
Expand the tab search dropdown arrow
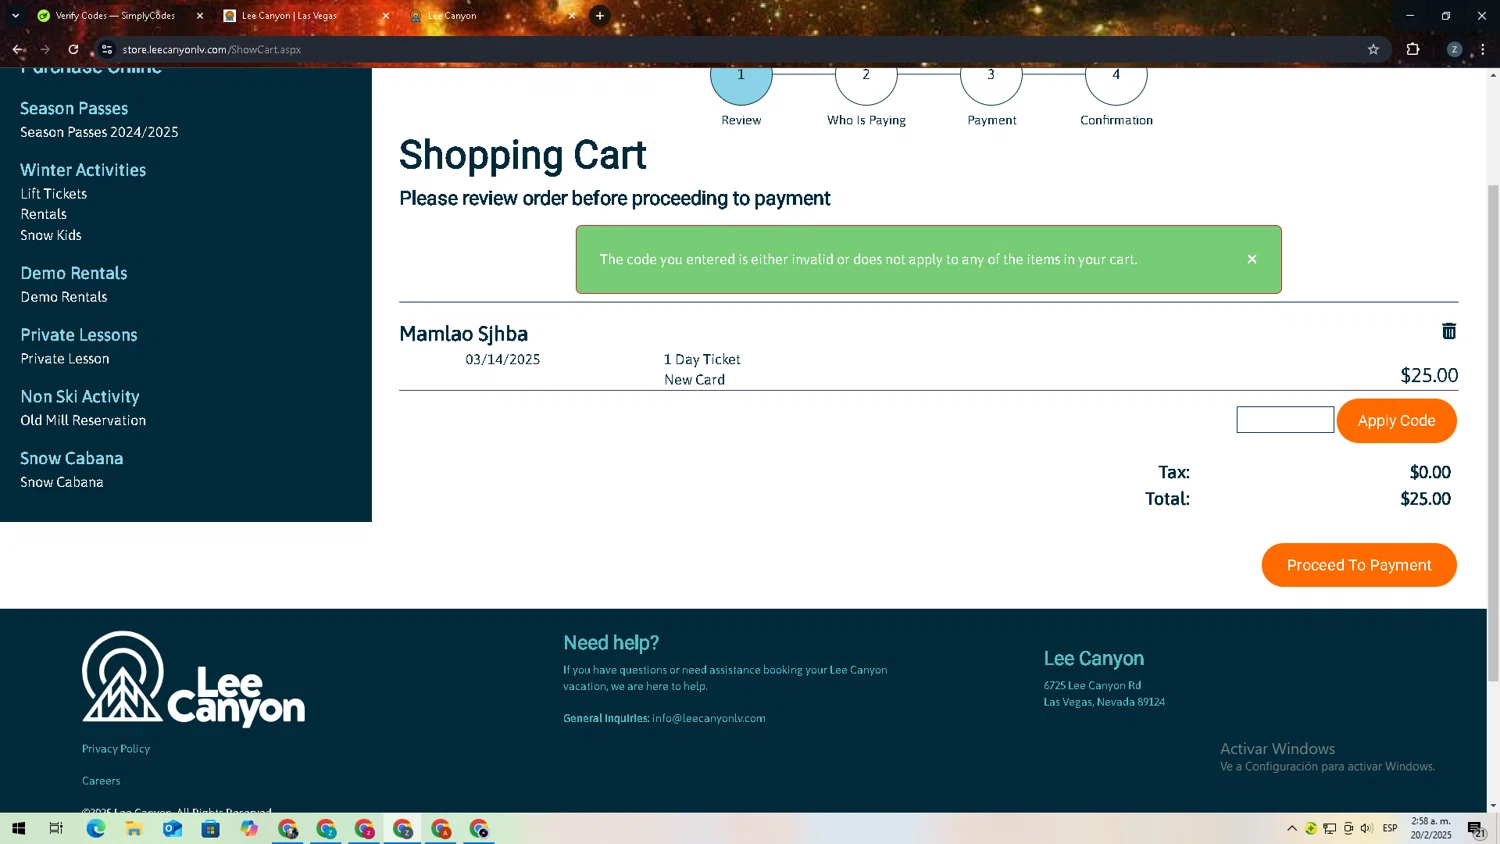[15, 16]
